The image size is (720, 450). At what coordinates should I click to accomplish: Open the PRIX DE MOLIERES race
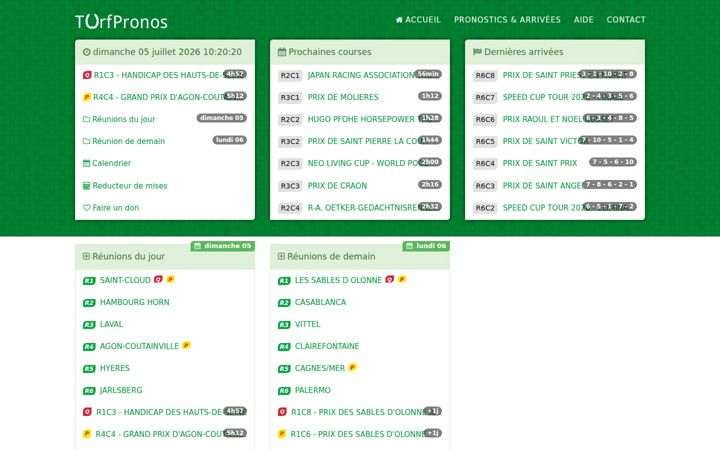point(343,97)
